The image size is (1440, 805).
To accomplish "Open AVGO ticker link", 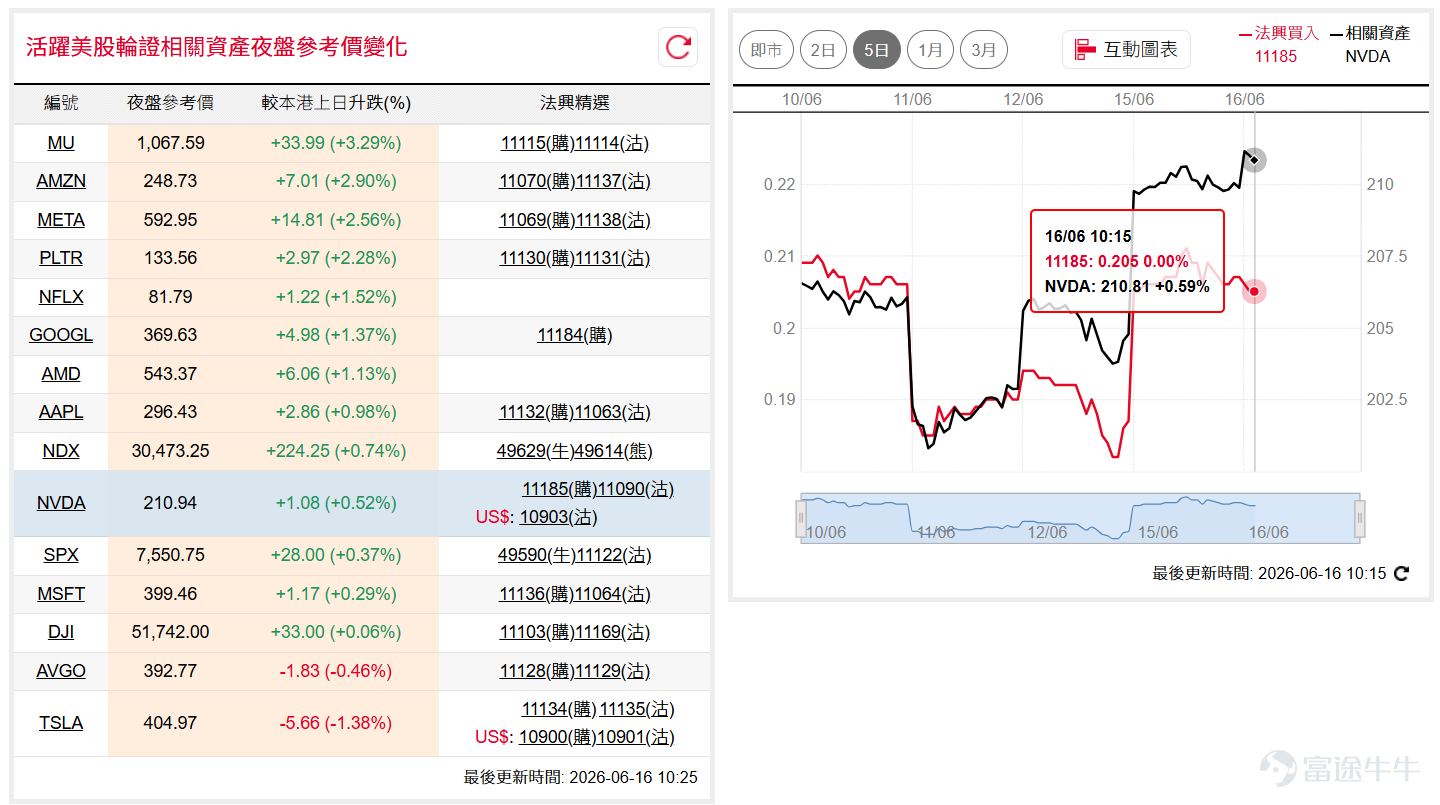I will coord(61,671).
